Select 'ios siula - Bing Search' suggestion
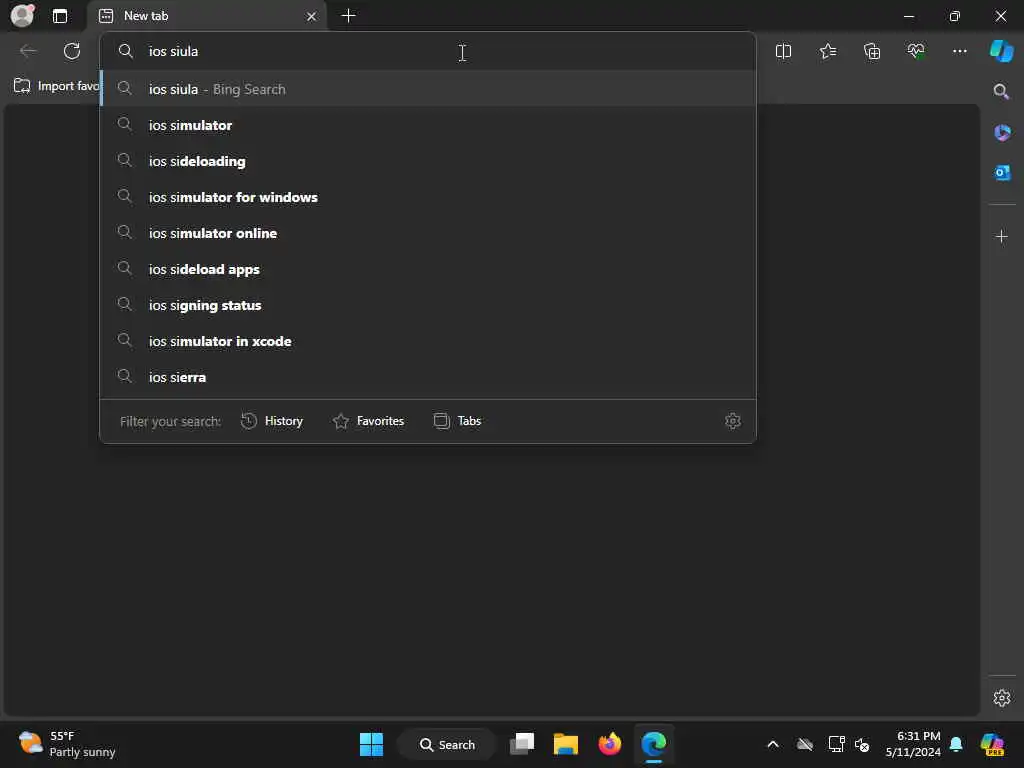This screenshot has width=1024, height=768. [x=428, y=89]
